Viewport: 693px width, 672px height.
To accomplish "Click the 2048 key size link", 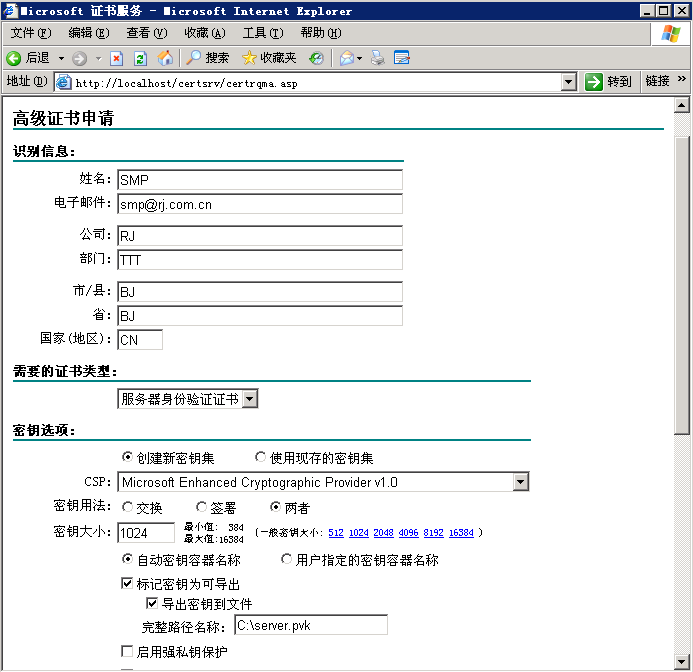I will point(384,533).
